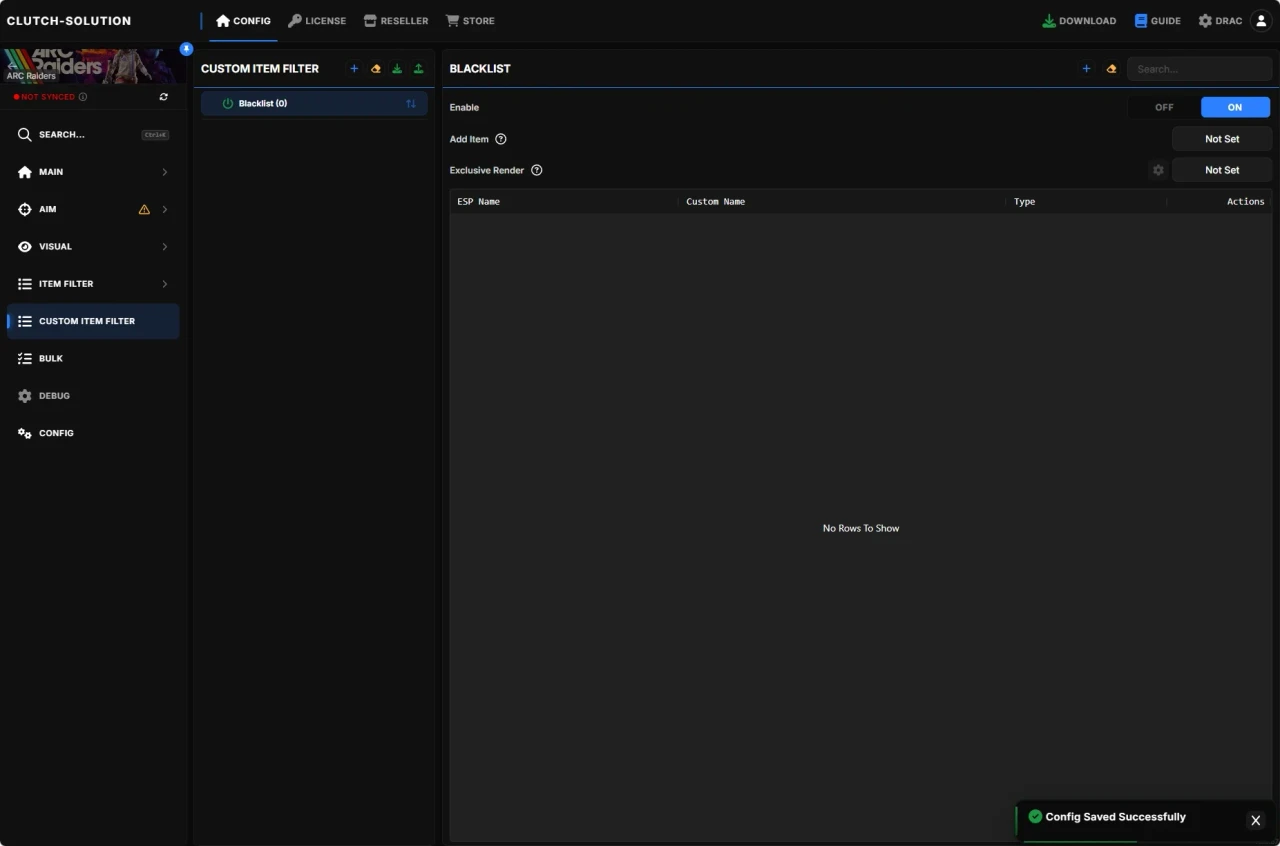Click the CLUTCH-SOLUTION logo text
This screenshot has width=1280, height=846.
(x=69, y=21)
